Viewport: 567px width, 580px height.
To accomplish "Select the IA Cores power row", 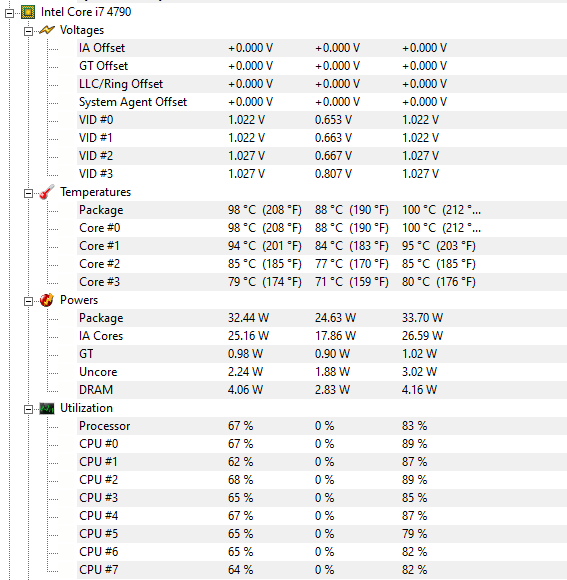I will pos(322,336).
